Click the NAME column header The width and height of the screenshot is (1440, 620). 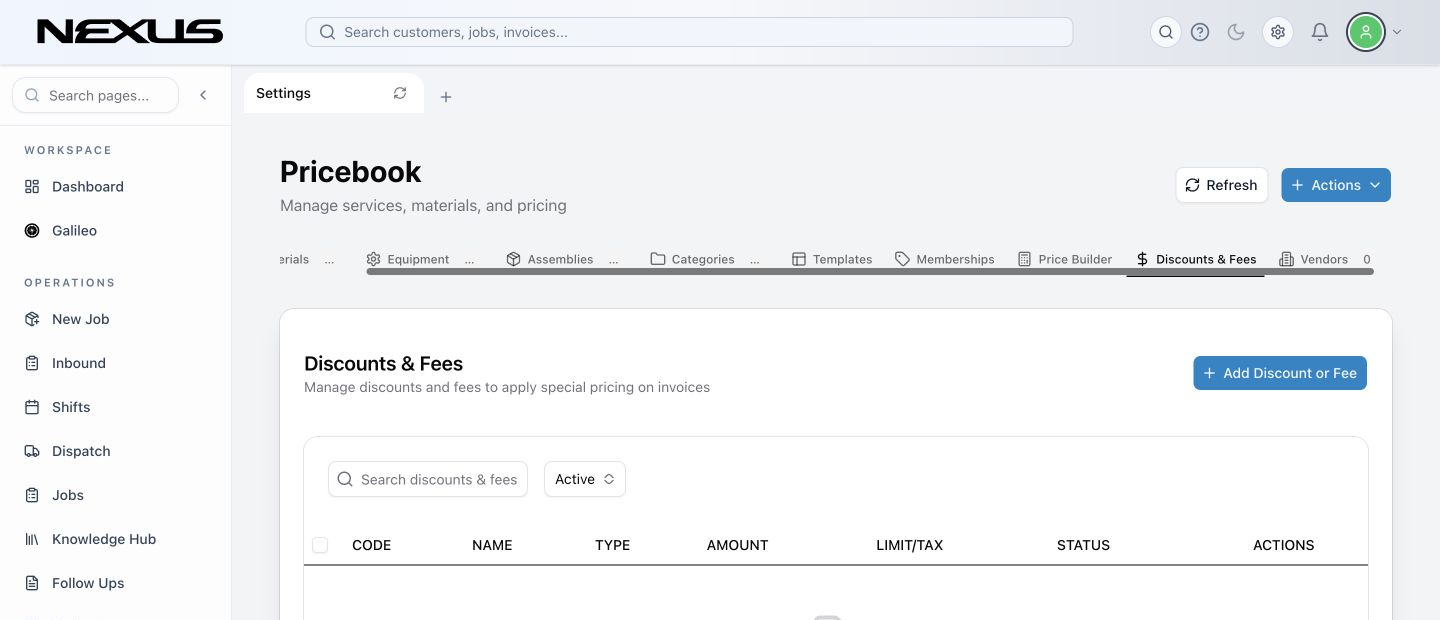point(492,545)
